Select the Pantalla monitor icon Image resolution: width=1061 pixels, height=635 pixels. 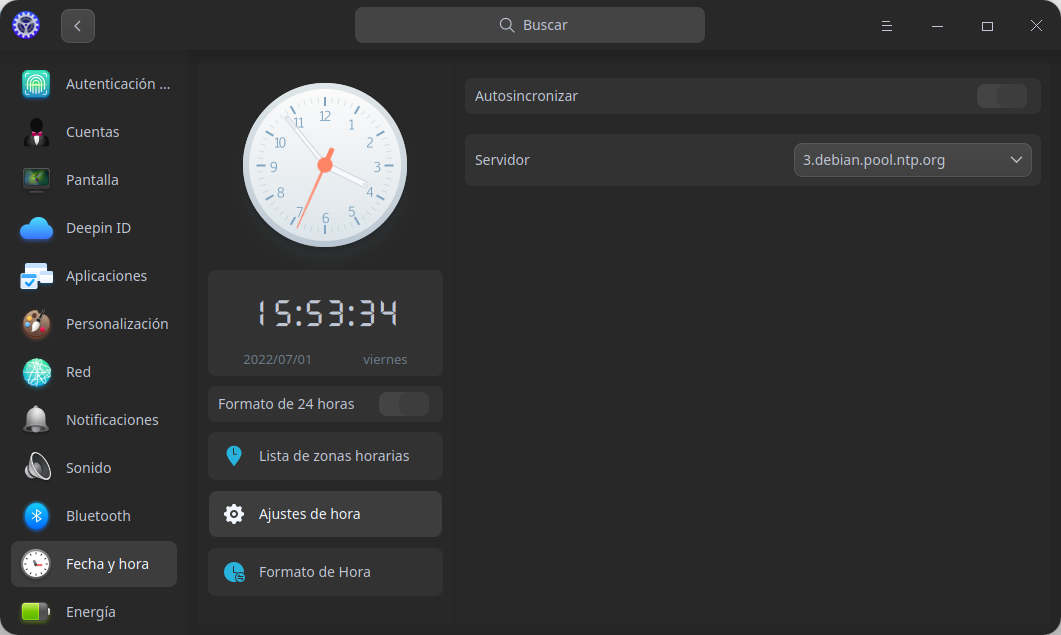pos(36,180)
